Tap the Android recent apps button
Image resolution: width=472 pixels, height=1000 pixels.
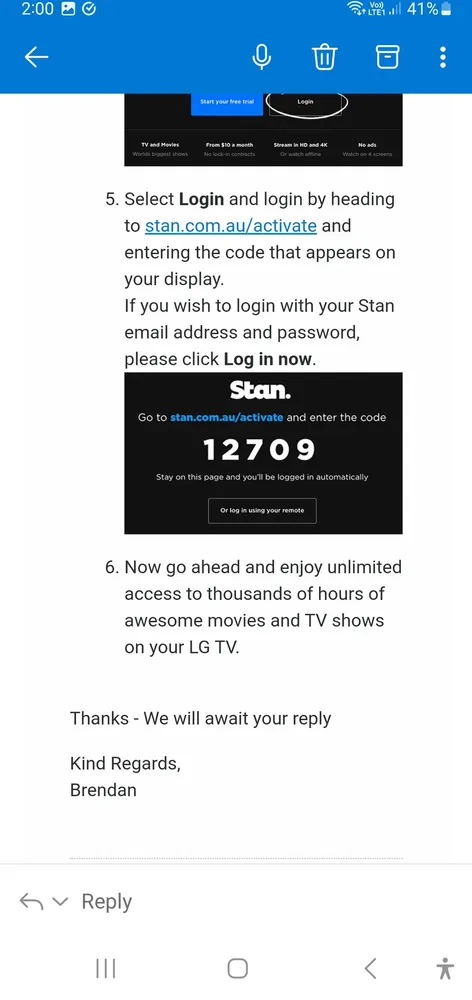click(105, 968)
